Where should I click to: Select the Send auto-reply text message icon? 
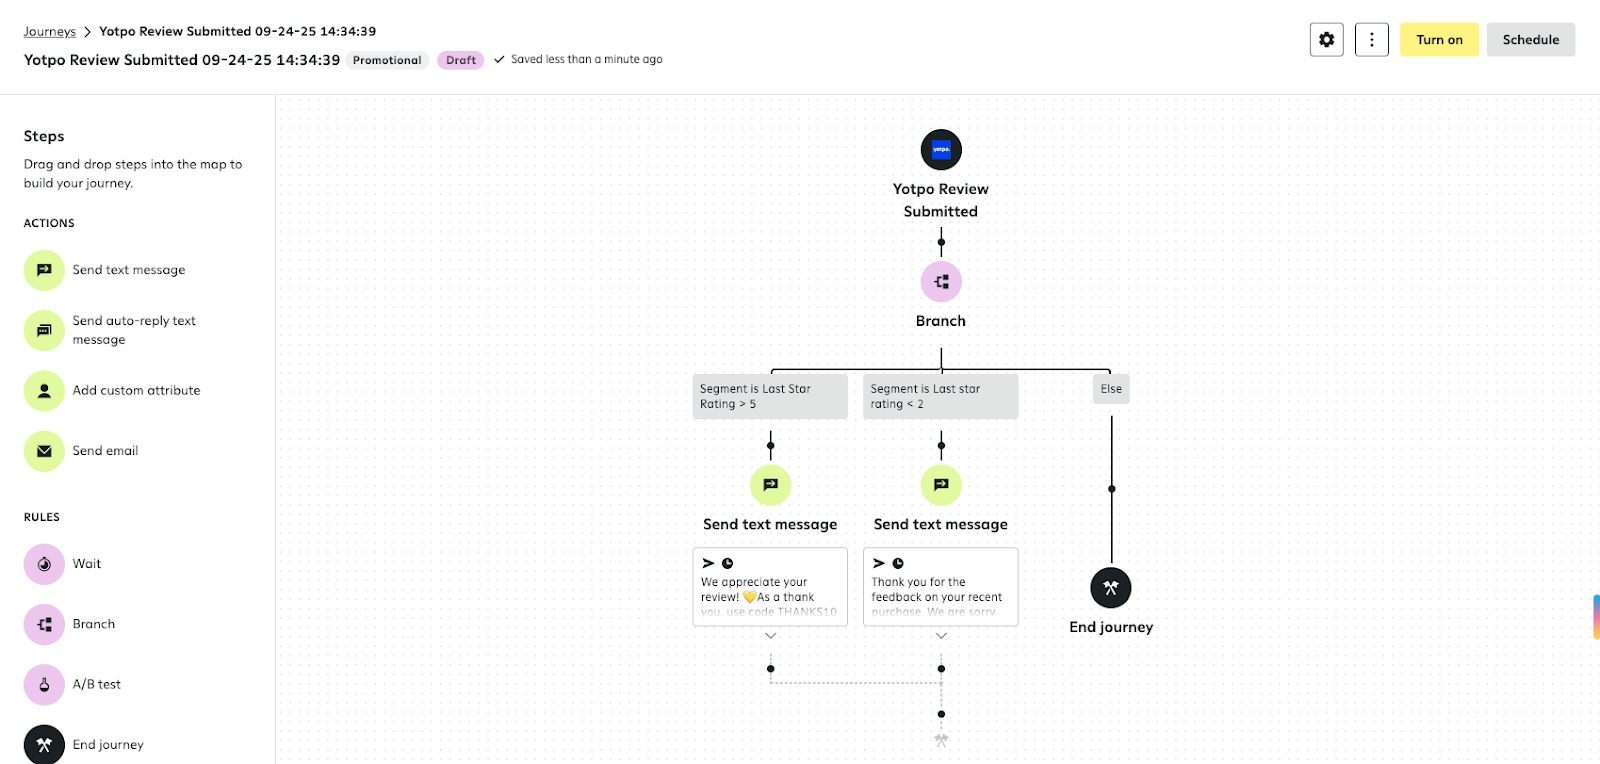click(x=44, y=330)
